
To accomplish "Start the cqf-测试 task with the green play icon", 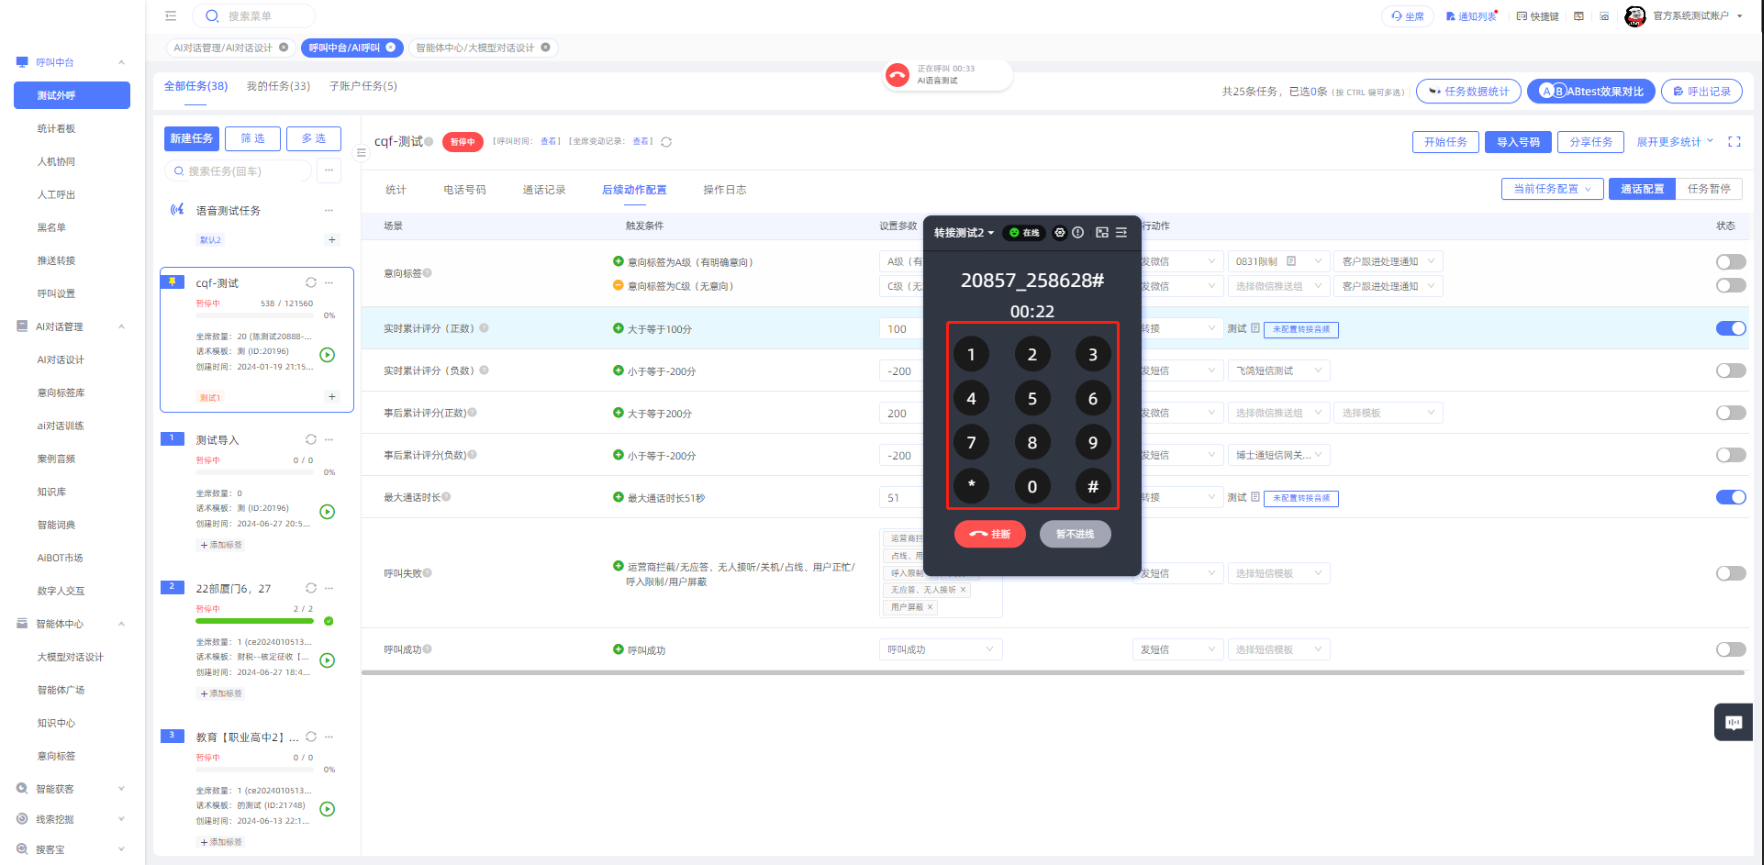I will [327, 355].
